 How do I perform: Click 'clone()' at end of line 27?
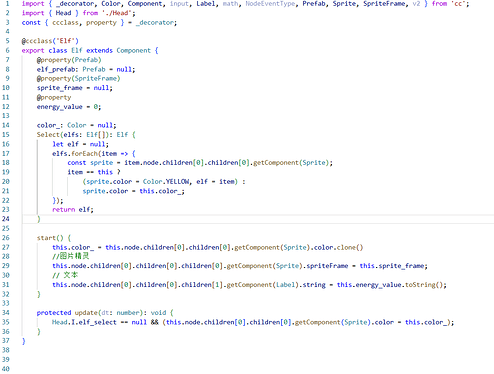(350, 247)
